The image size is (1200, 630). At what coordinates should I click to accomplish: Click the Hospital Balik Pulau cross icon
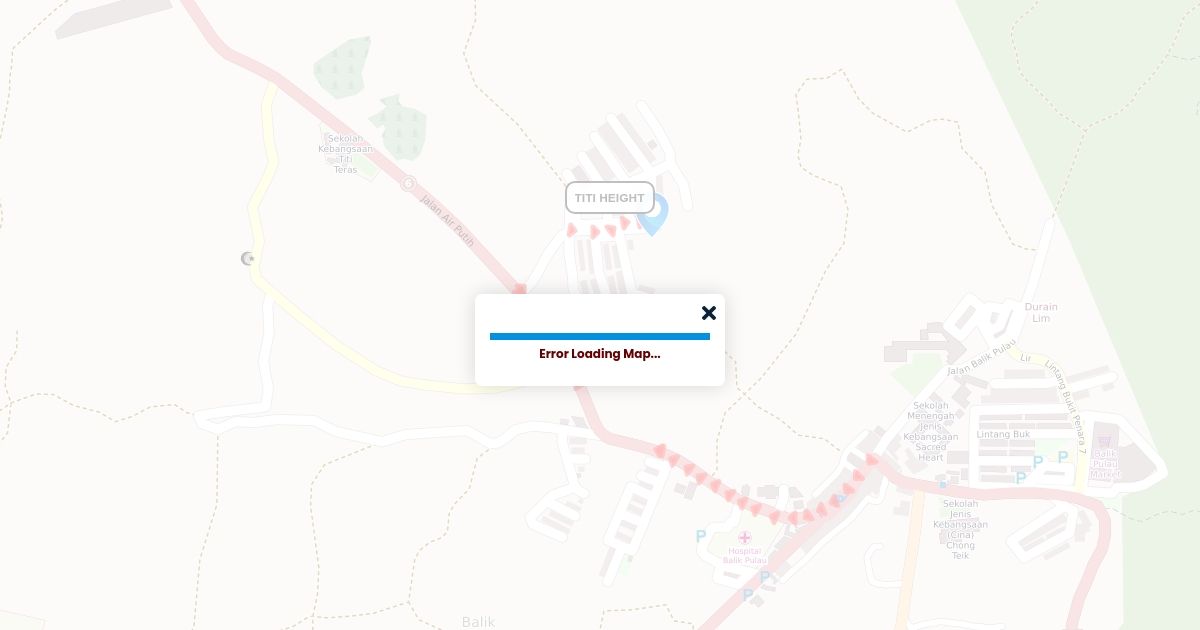point(745,538)
